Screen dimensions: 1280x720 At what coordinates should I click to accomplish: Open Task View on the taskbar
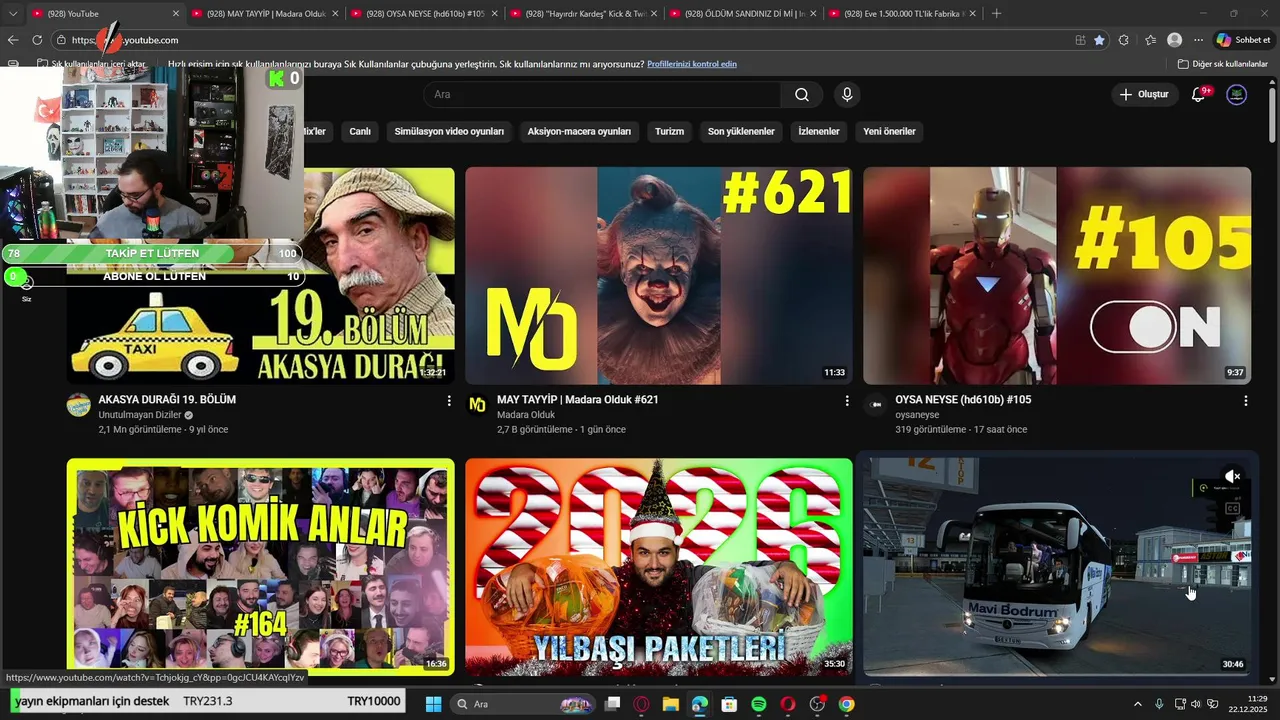[x=612, y=704]
